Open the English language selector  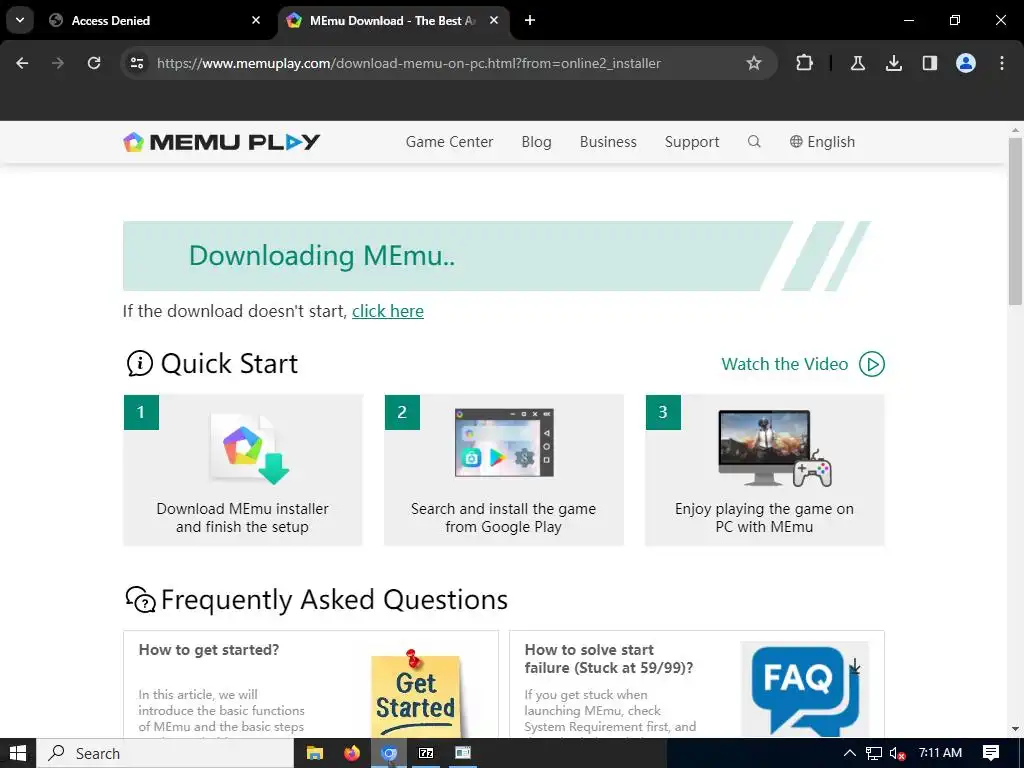822,142
